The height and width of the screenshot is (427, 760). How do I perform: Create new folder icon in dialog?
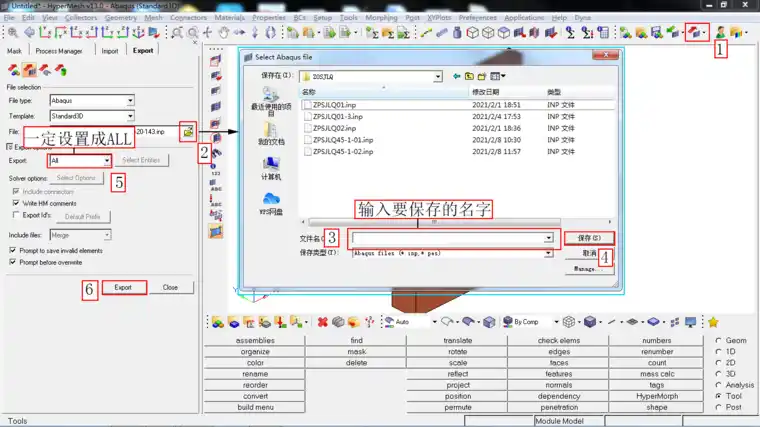tap(482, 76)
